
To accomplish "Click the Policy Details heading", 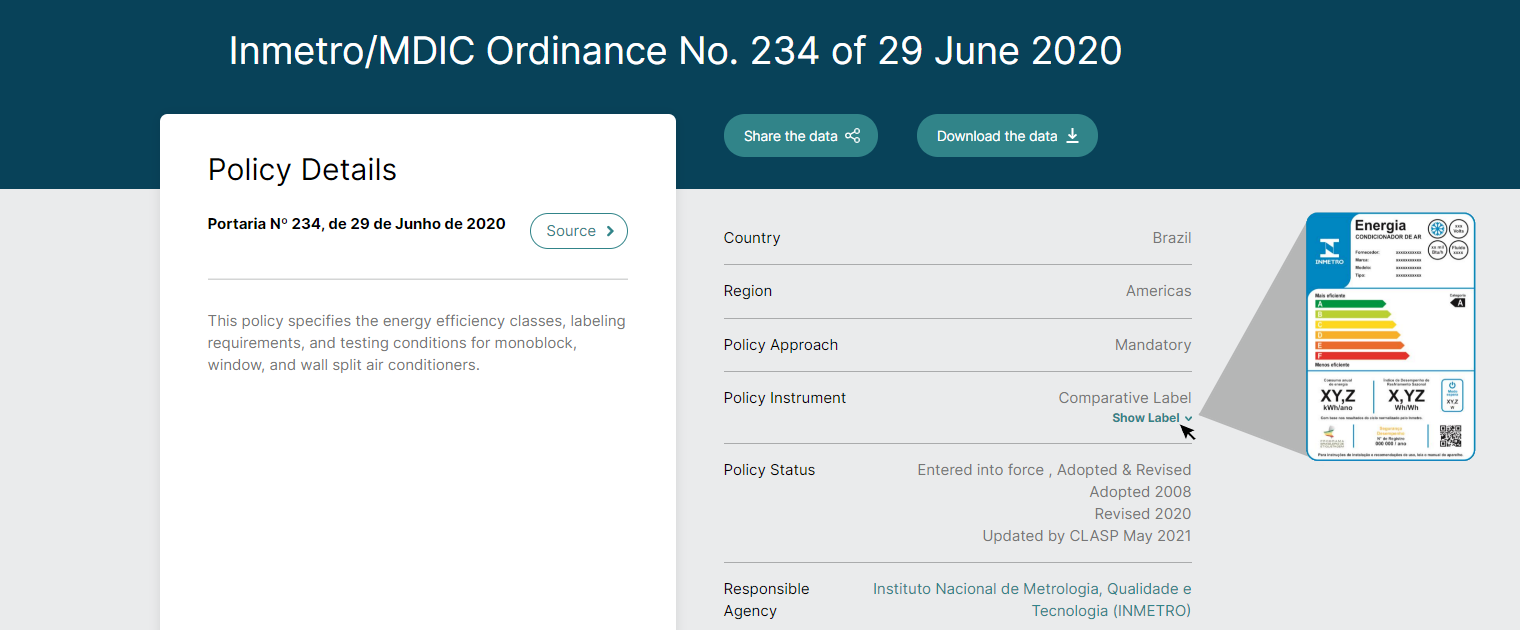I will tap(302, 169).
